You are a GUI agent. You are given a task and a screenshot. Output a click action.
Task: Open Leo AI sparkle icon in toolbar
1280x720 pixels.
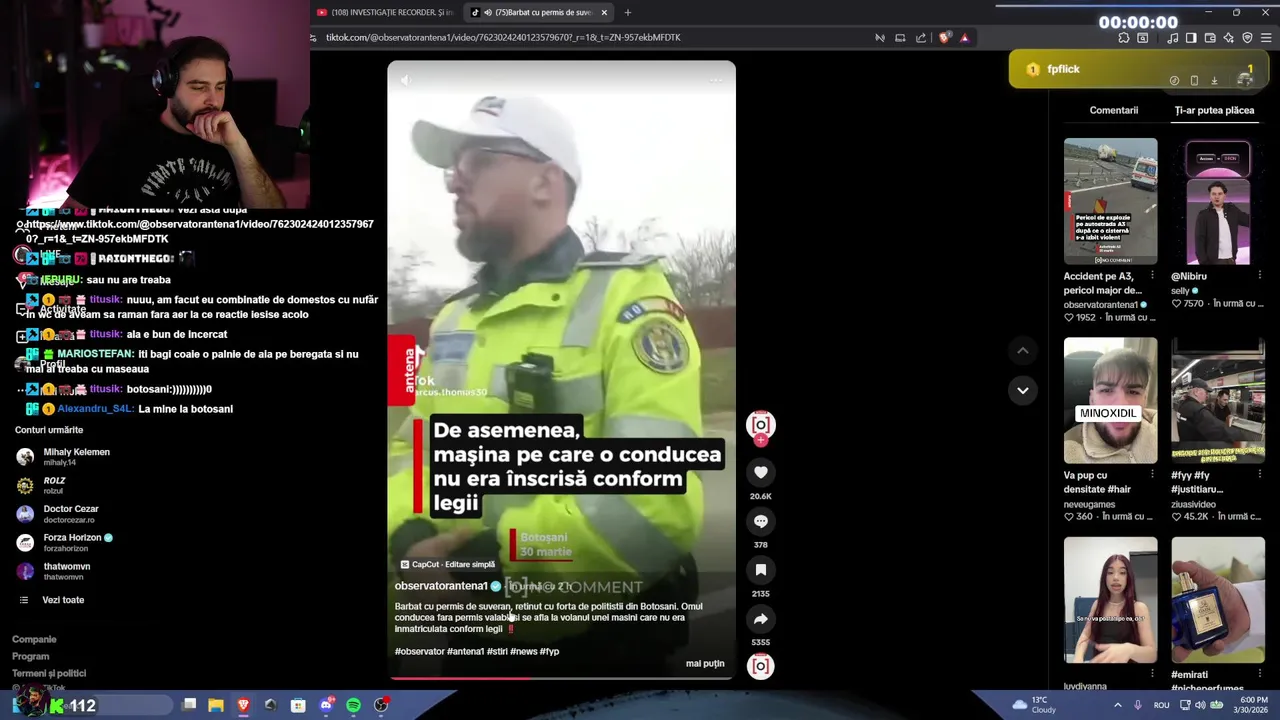click(x=1229, y=38)
